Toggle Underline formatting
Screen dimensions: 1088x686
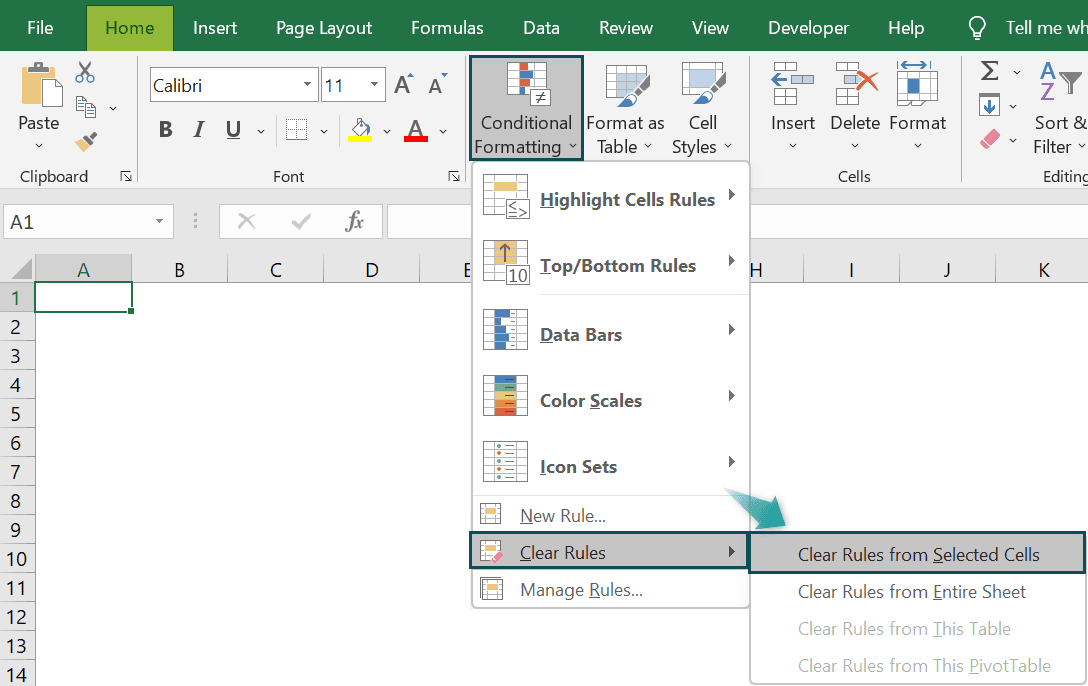233,130
